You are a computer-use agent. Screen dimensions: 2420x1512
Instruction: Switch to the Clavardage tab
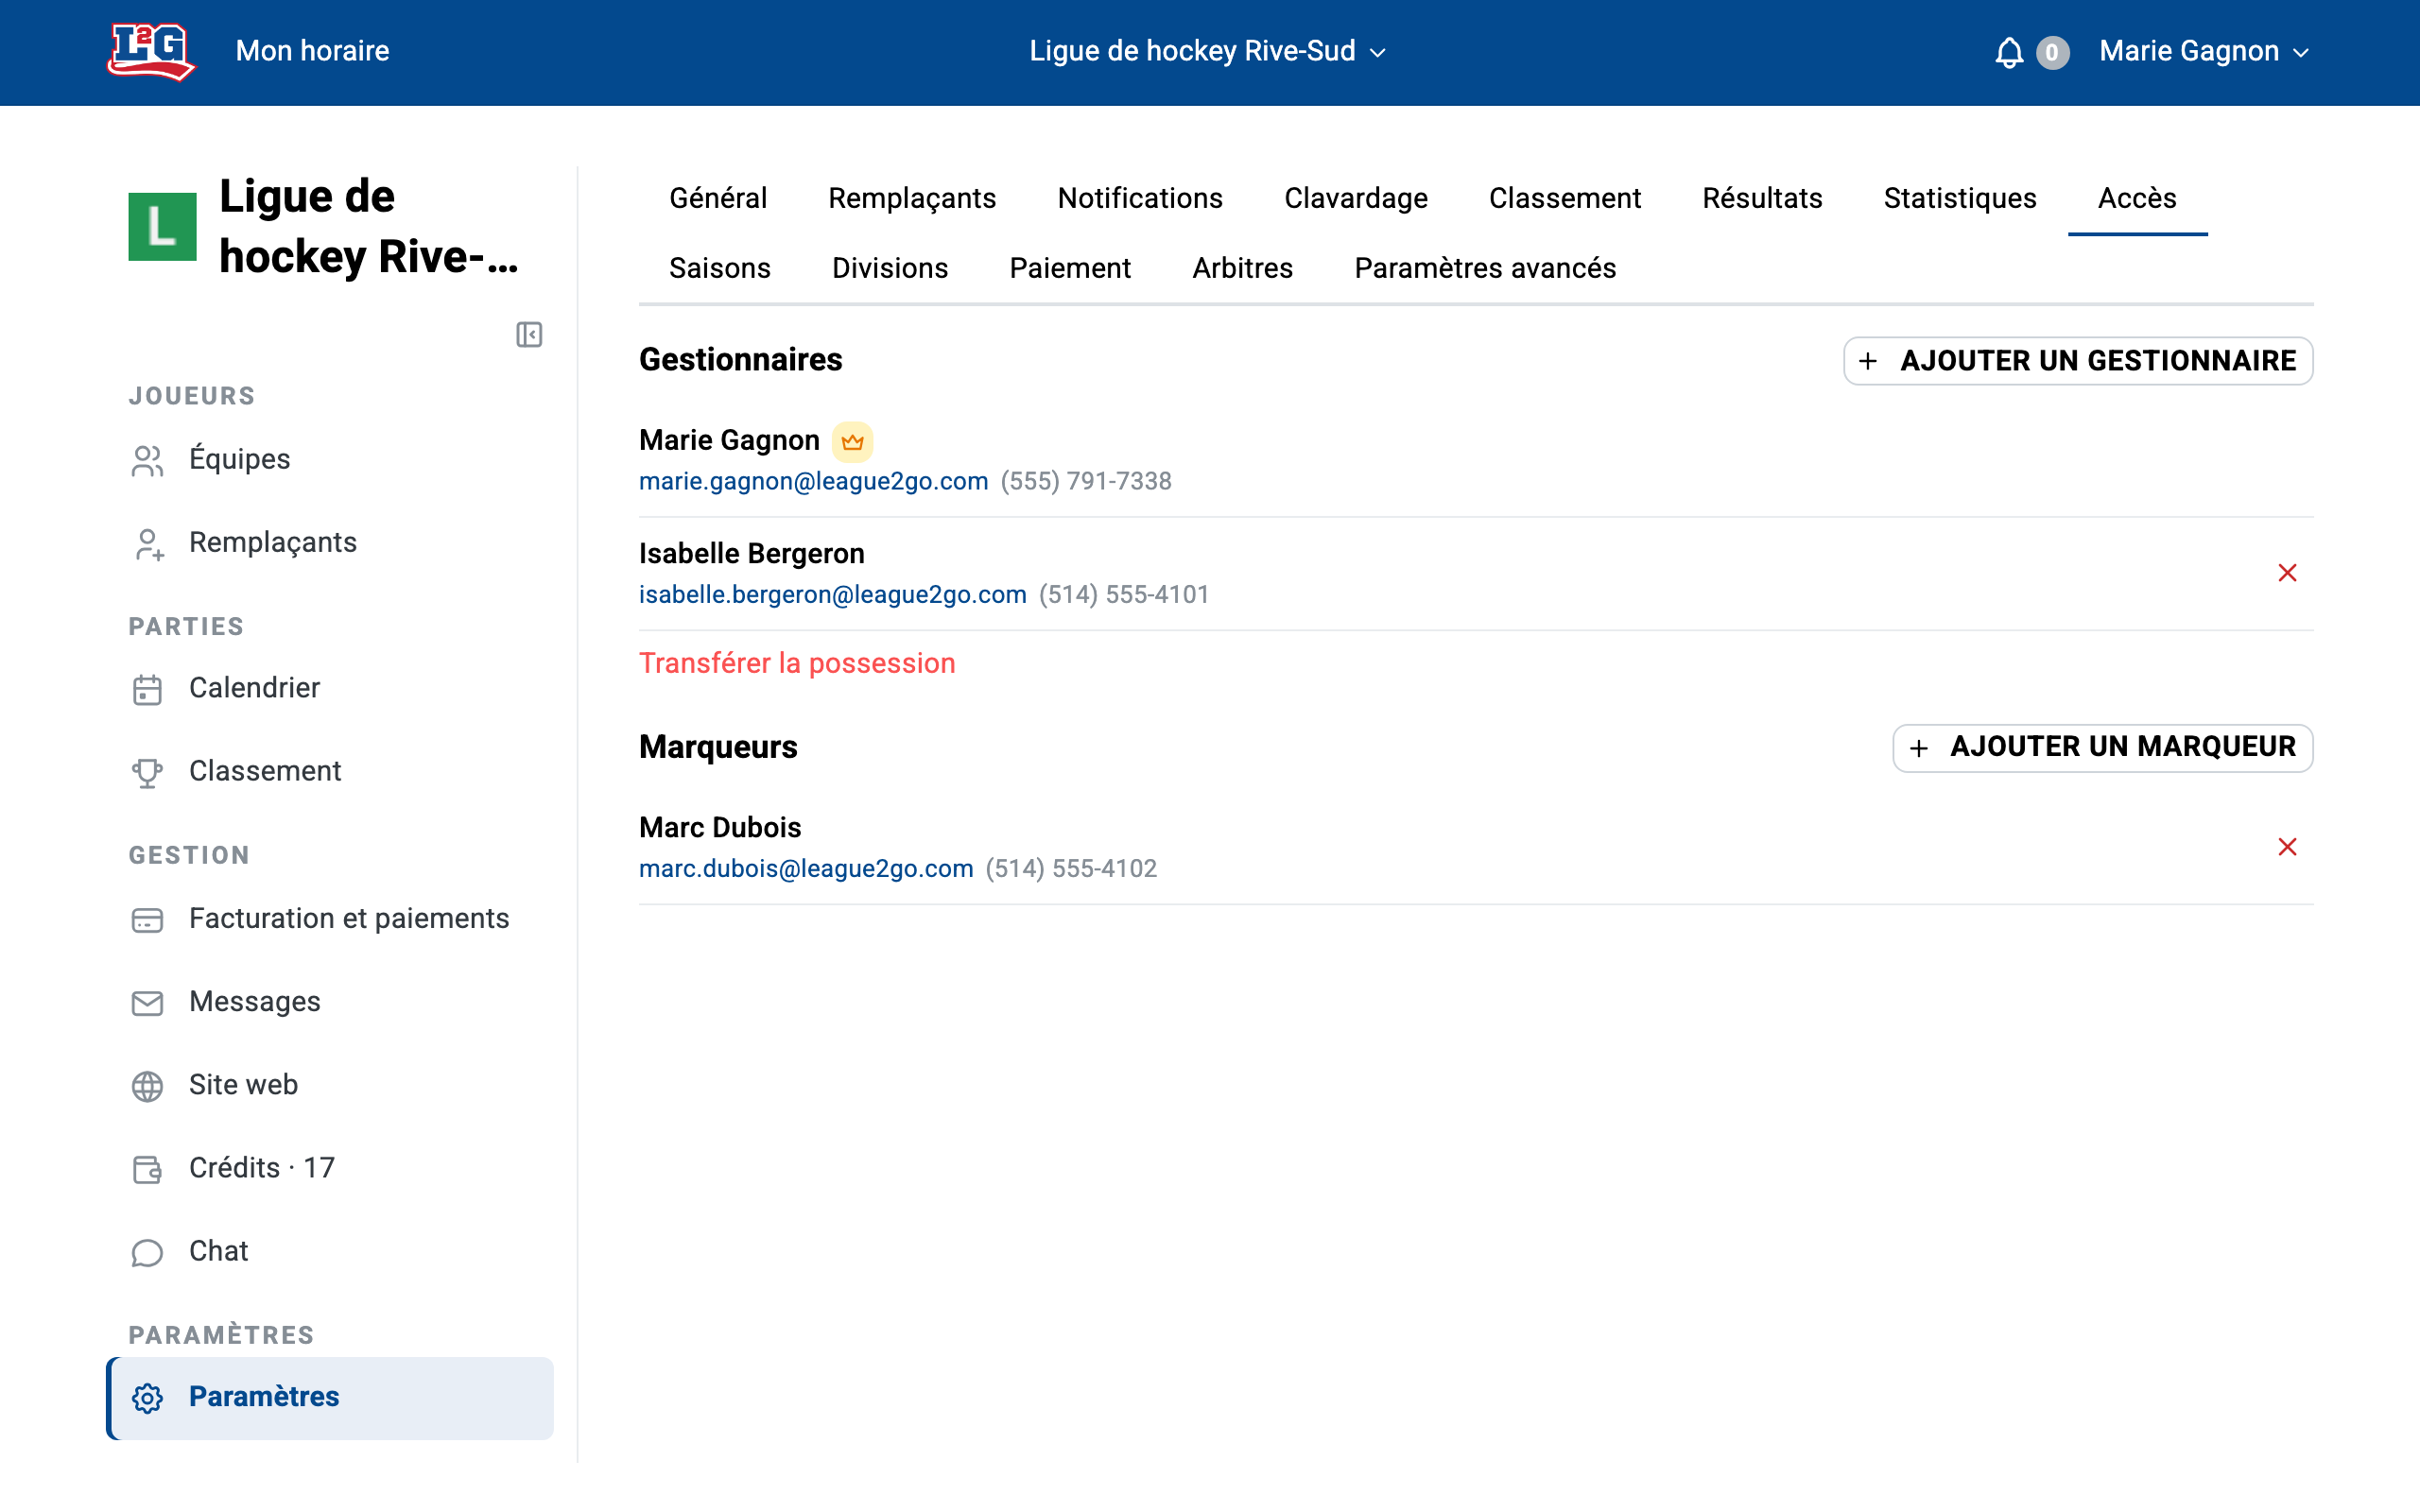[x=1355, y=198]
